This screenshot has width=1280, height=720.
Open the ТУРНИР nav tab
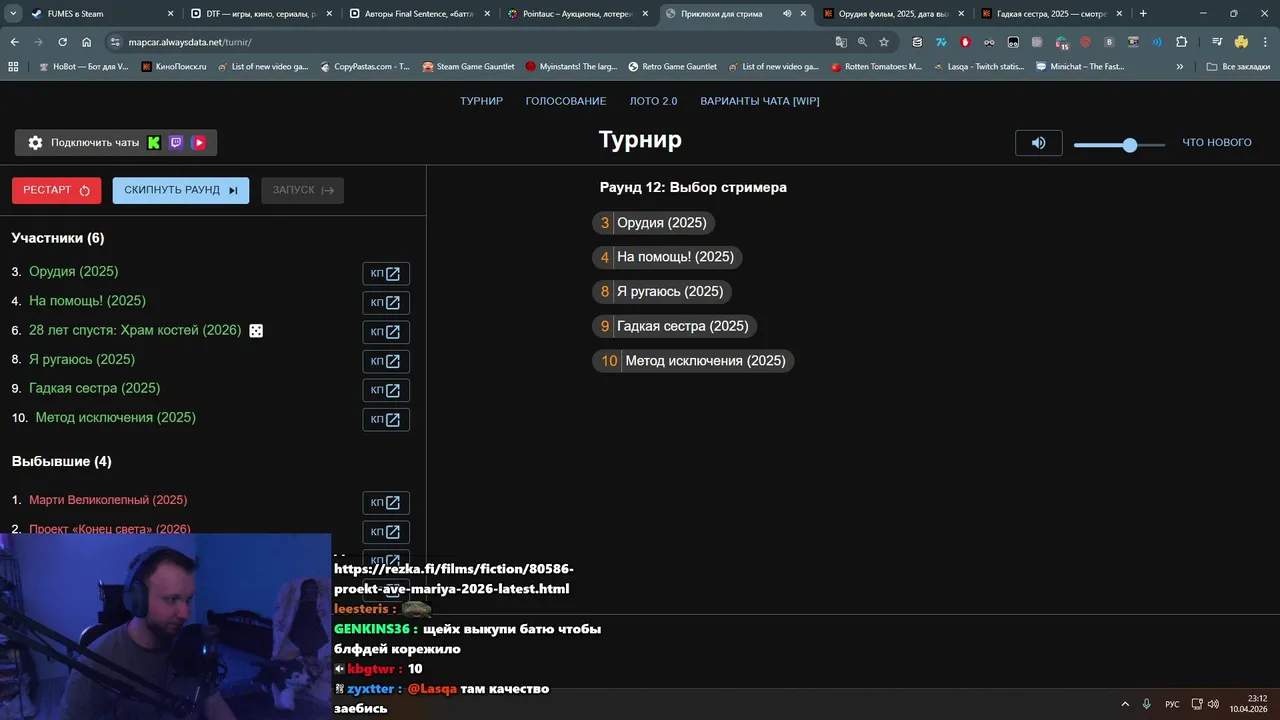click(481, 101)
